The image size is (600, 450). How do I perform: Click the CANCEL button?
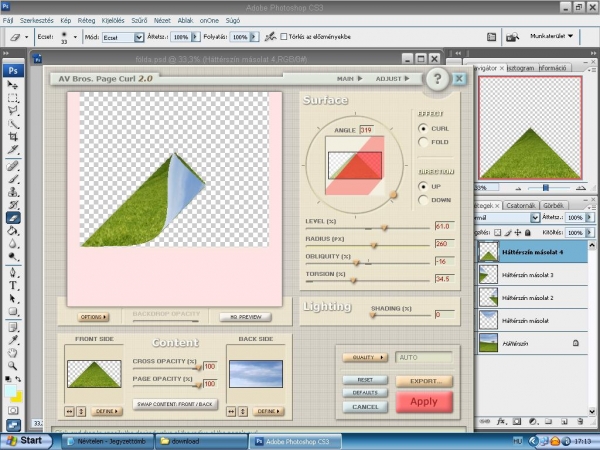click(365, 407)
